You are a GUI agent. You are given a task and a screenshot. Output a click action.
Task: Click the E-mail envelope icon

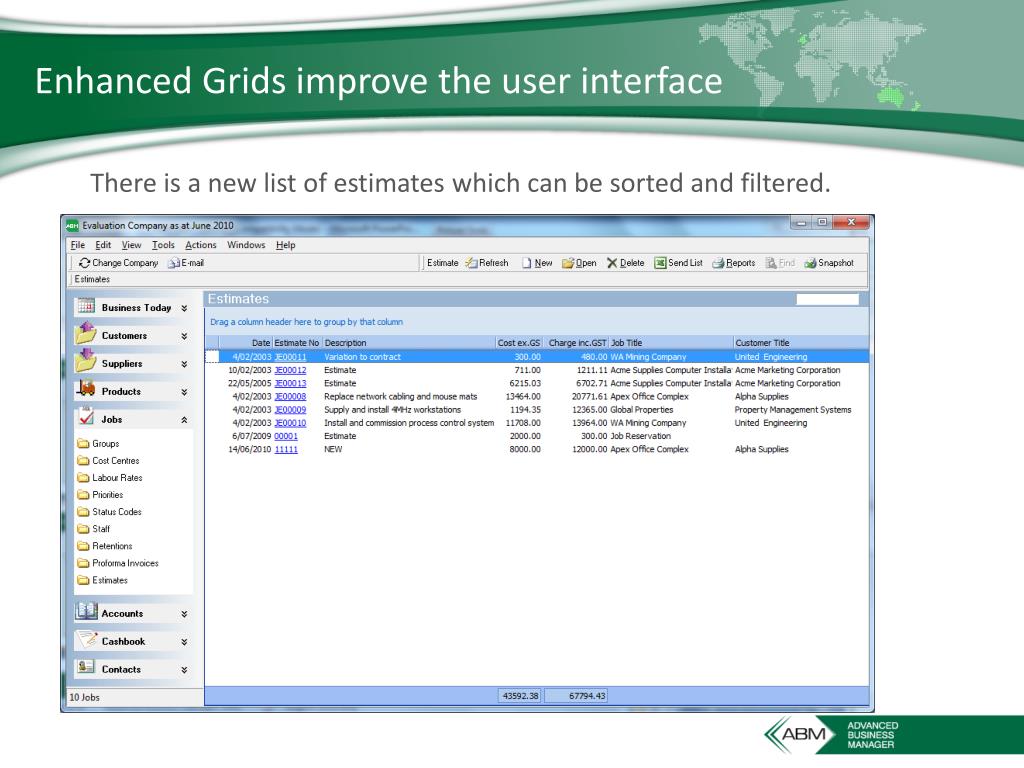pos(174,263)
